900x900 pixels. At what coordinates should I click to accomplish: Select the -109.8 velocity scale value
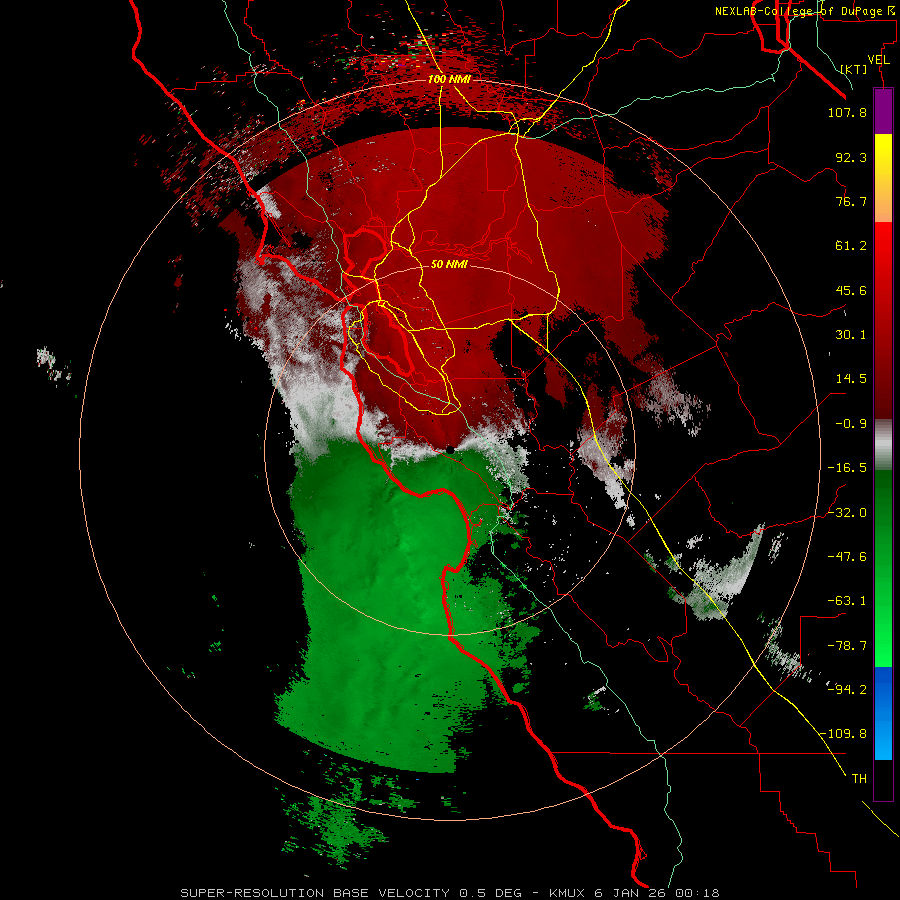843,734
